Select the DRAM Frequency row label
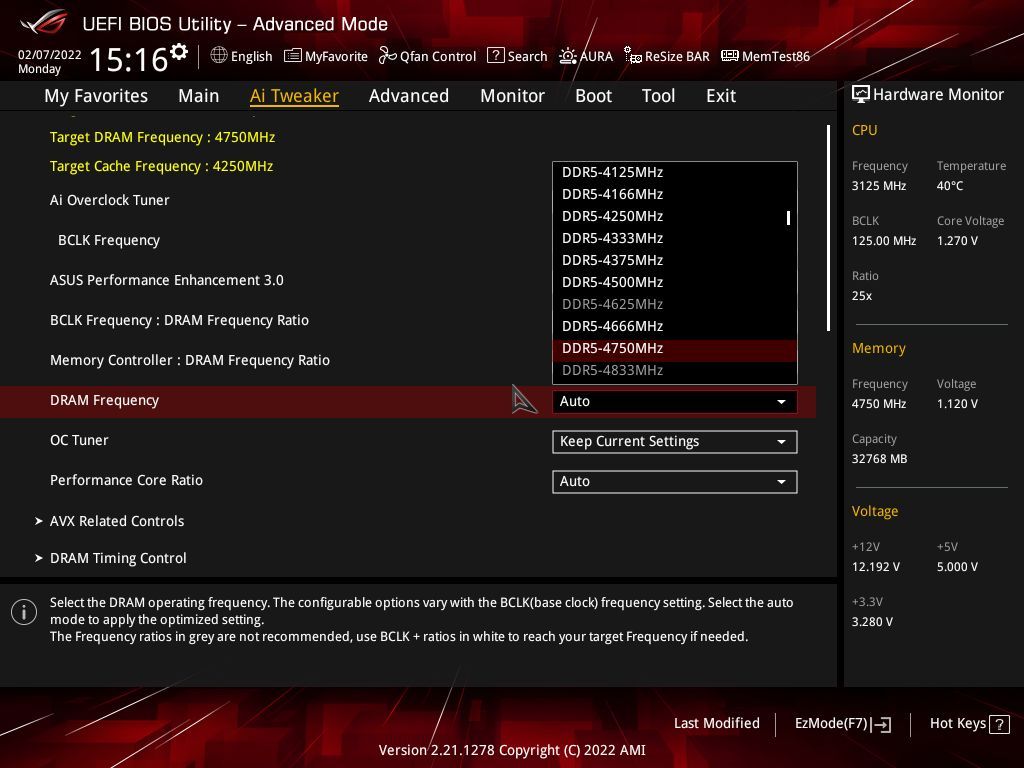This screenshot has height=768, width=1024. click(104, 400)
